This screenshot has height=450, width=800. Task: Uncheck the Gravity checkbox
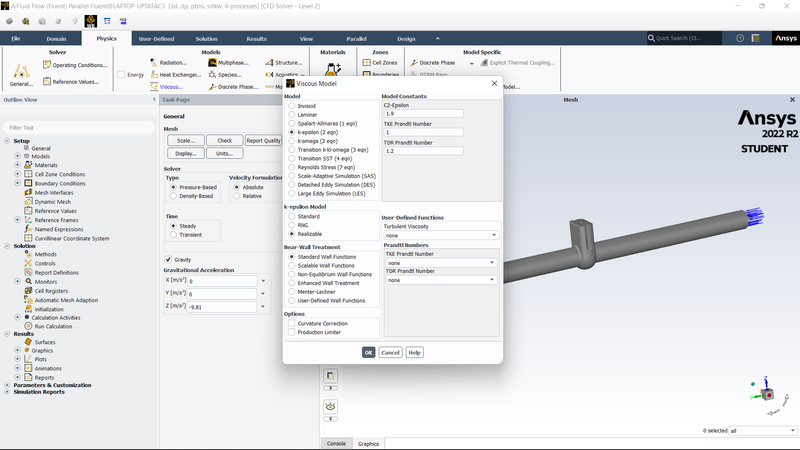point(168,259)
